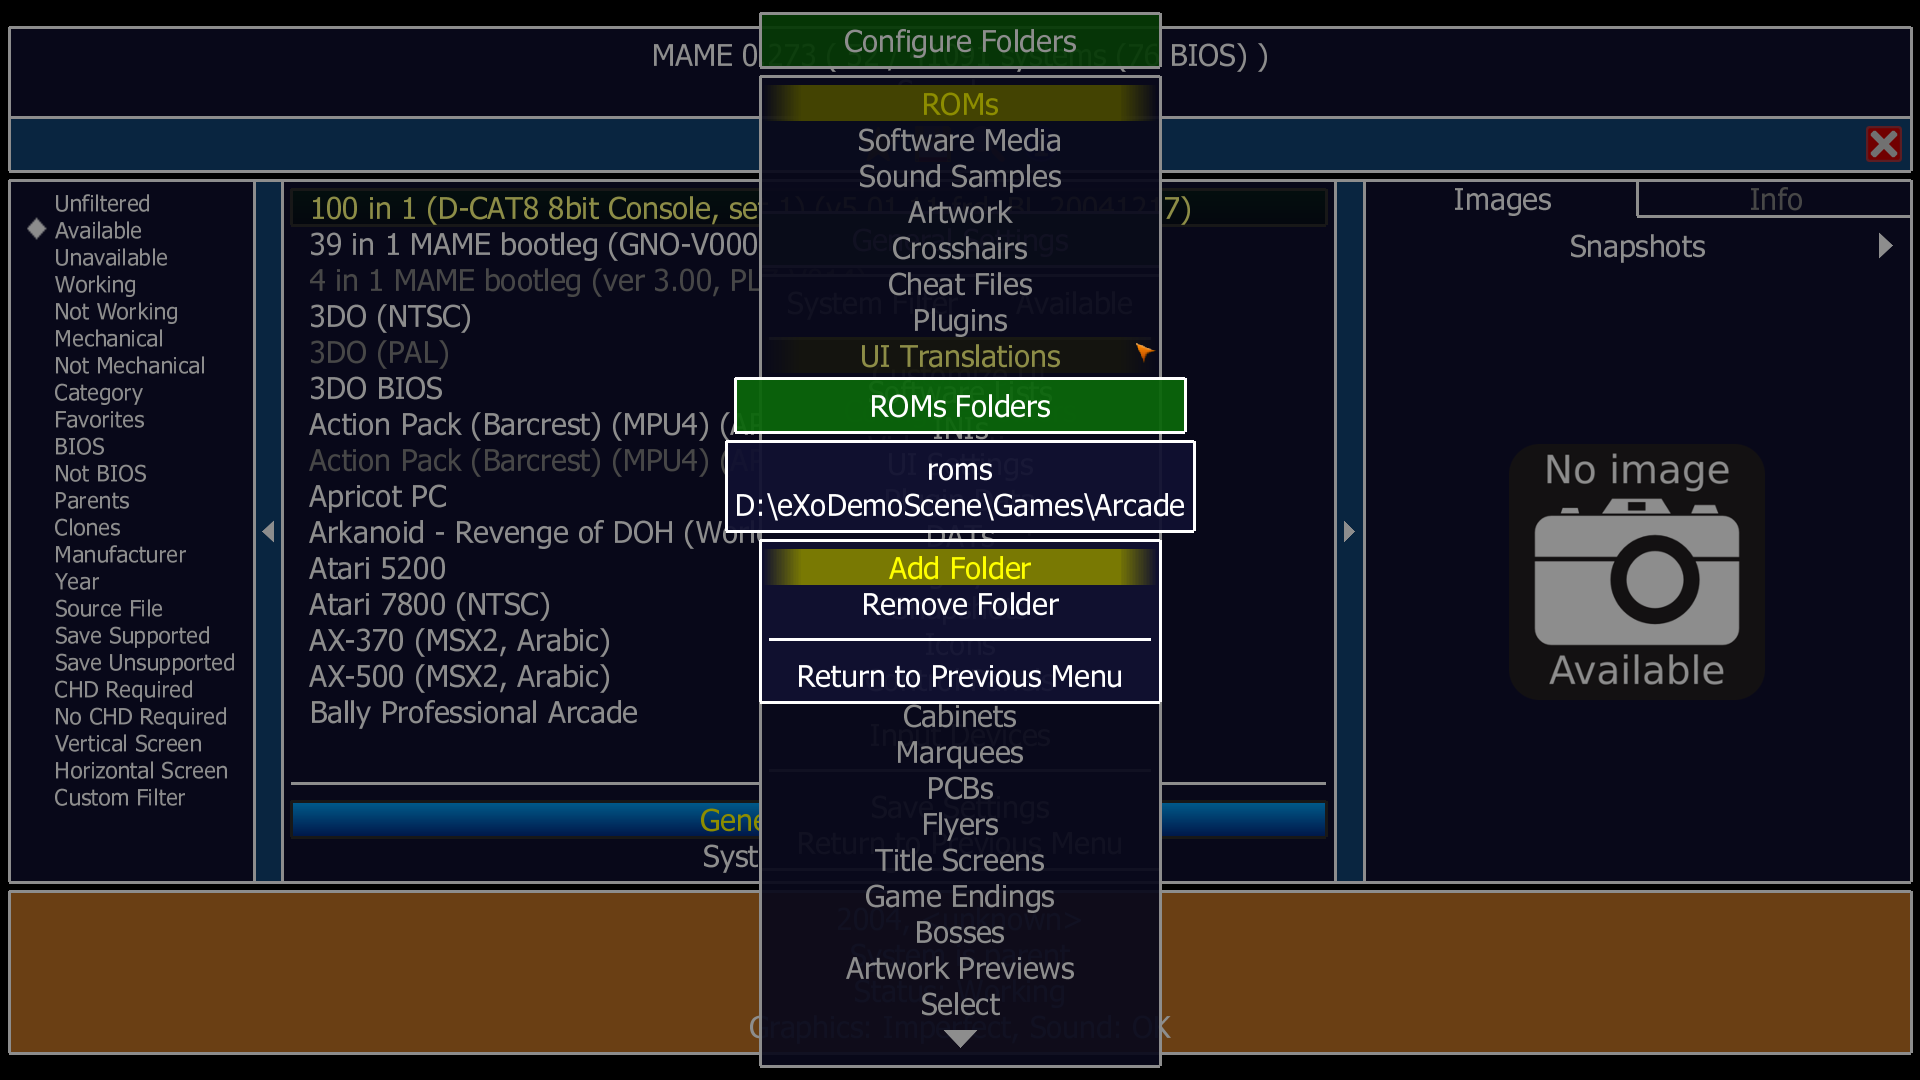Click the Snapshots image category label

pyautogui.click(x=1637, y=246)
